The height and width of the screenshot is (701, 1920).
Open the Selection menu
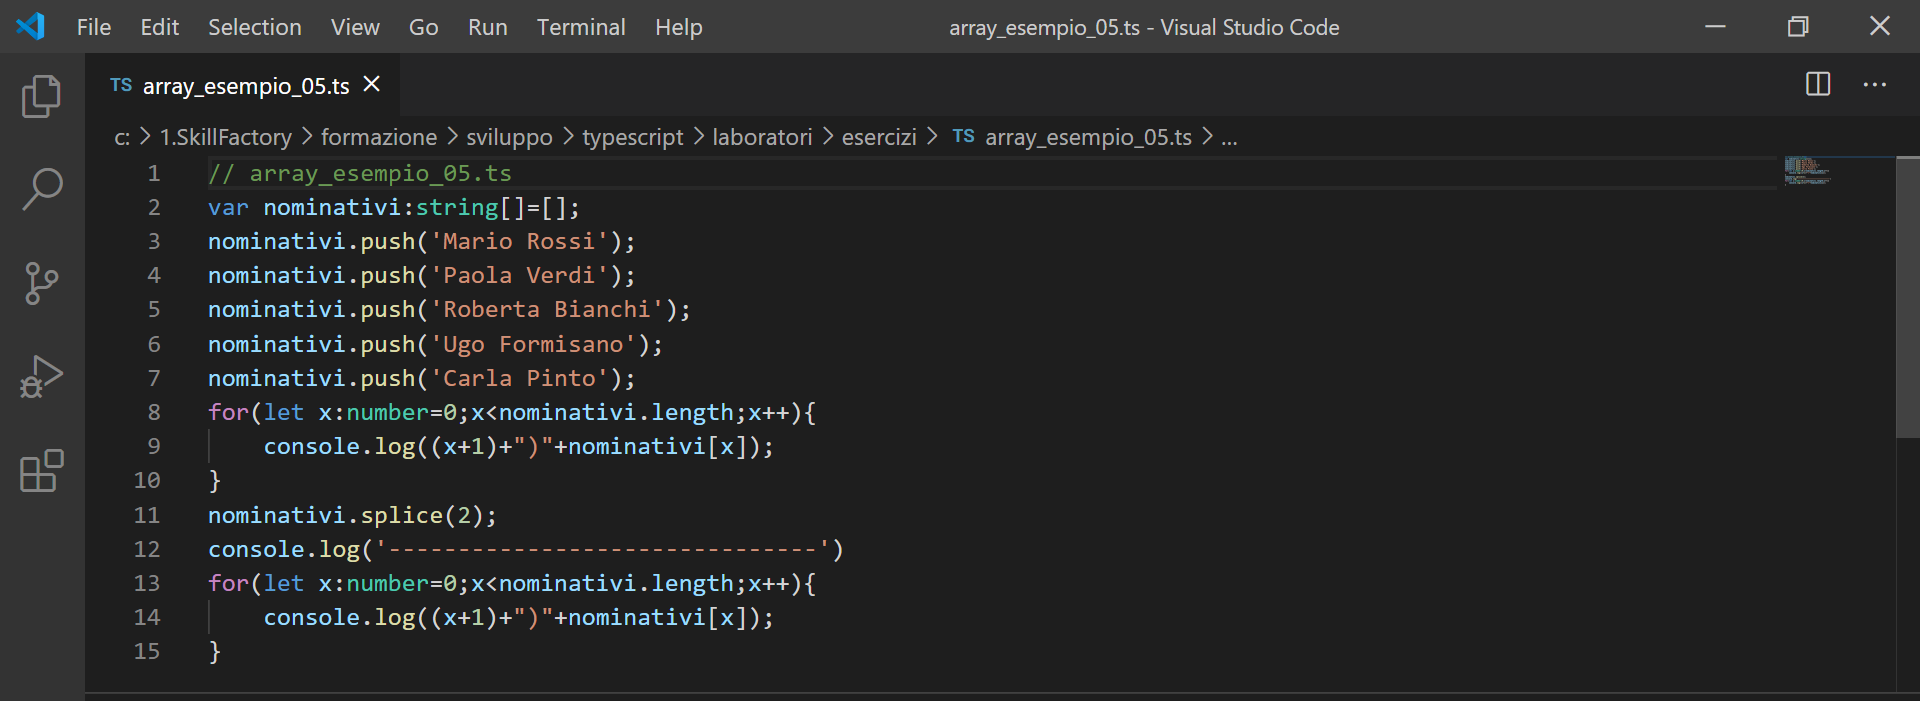[254, 27]
